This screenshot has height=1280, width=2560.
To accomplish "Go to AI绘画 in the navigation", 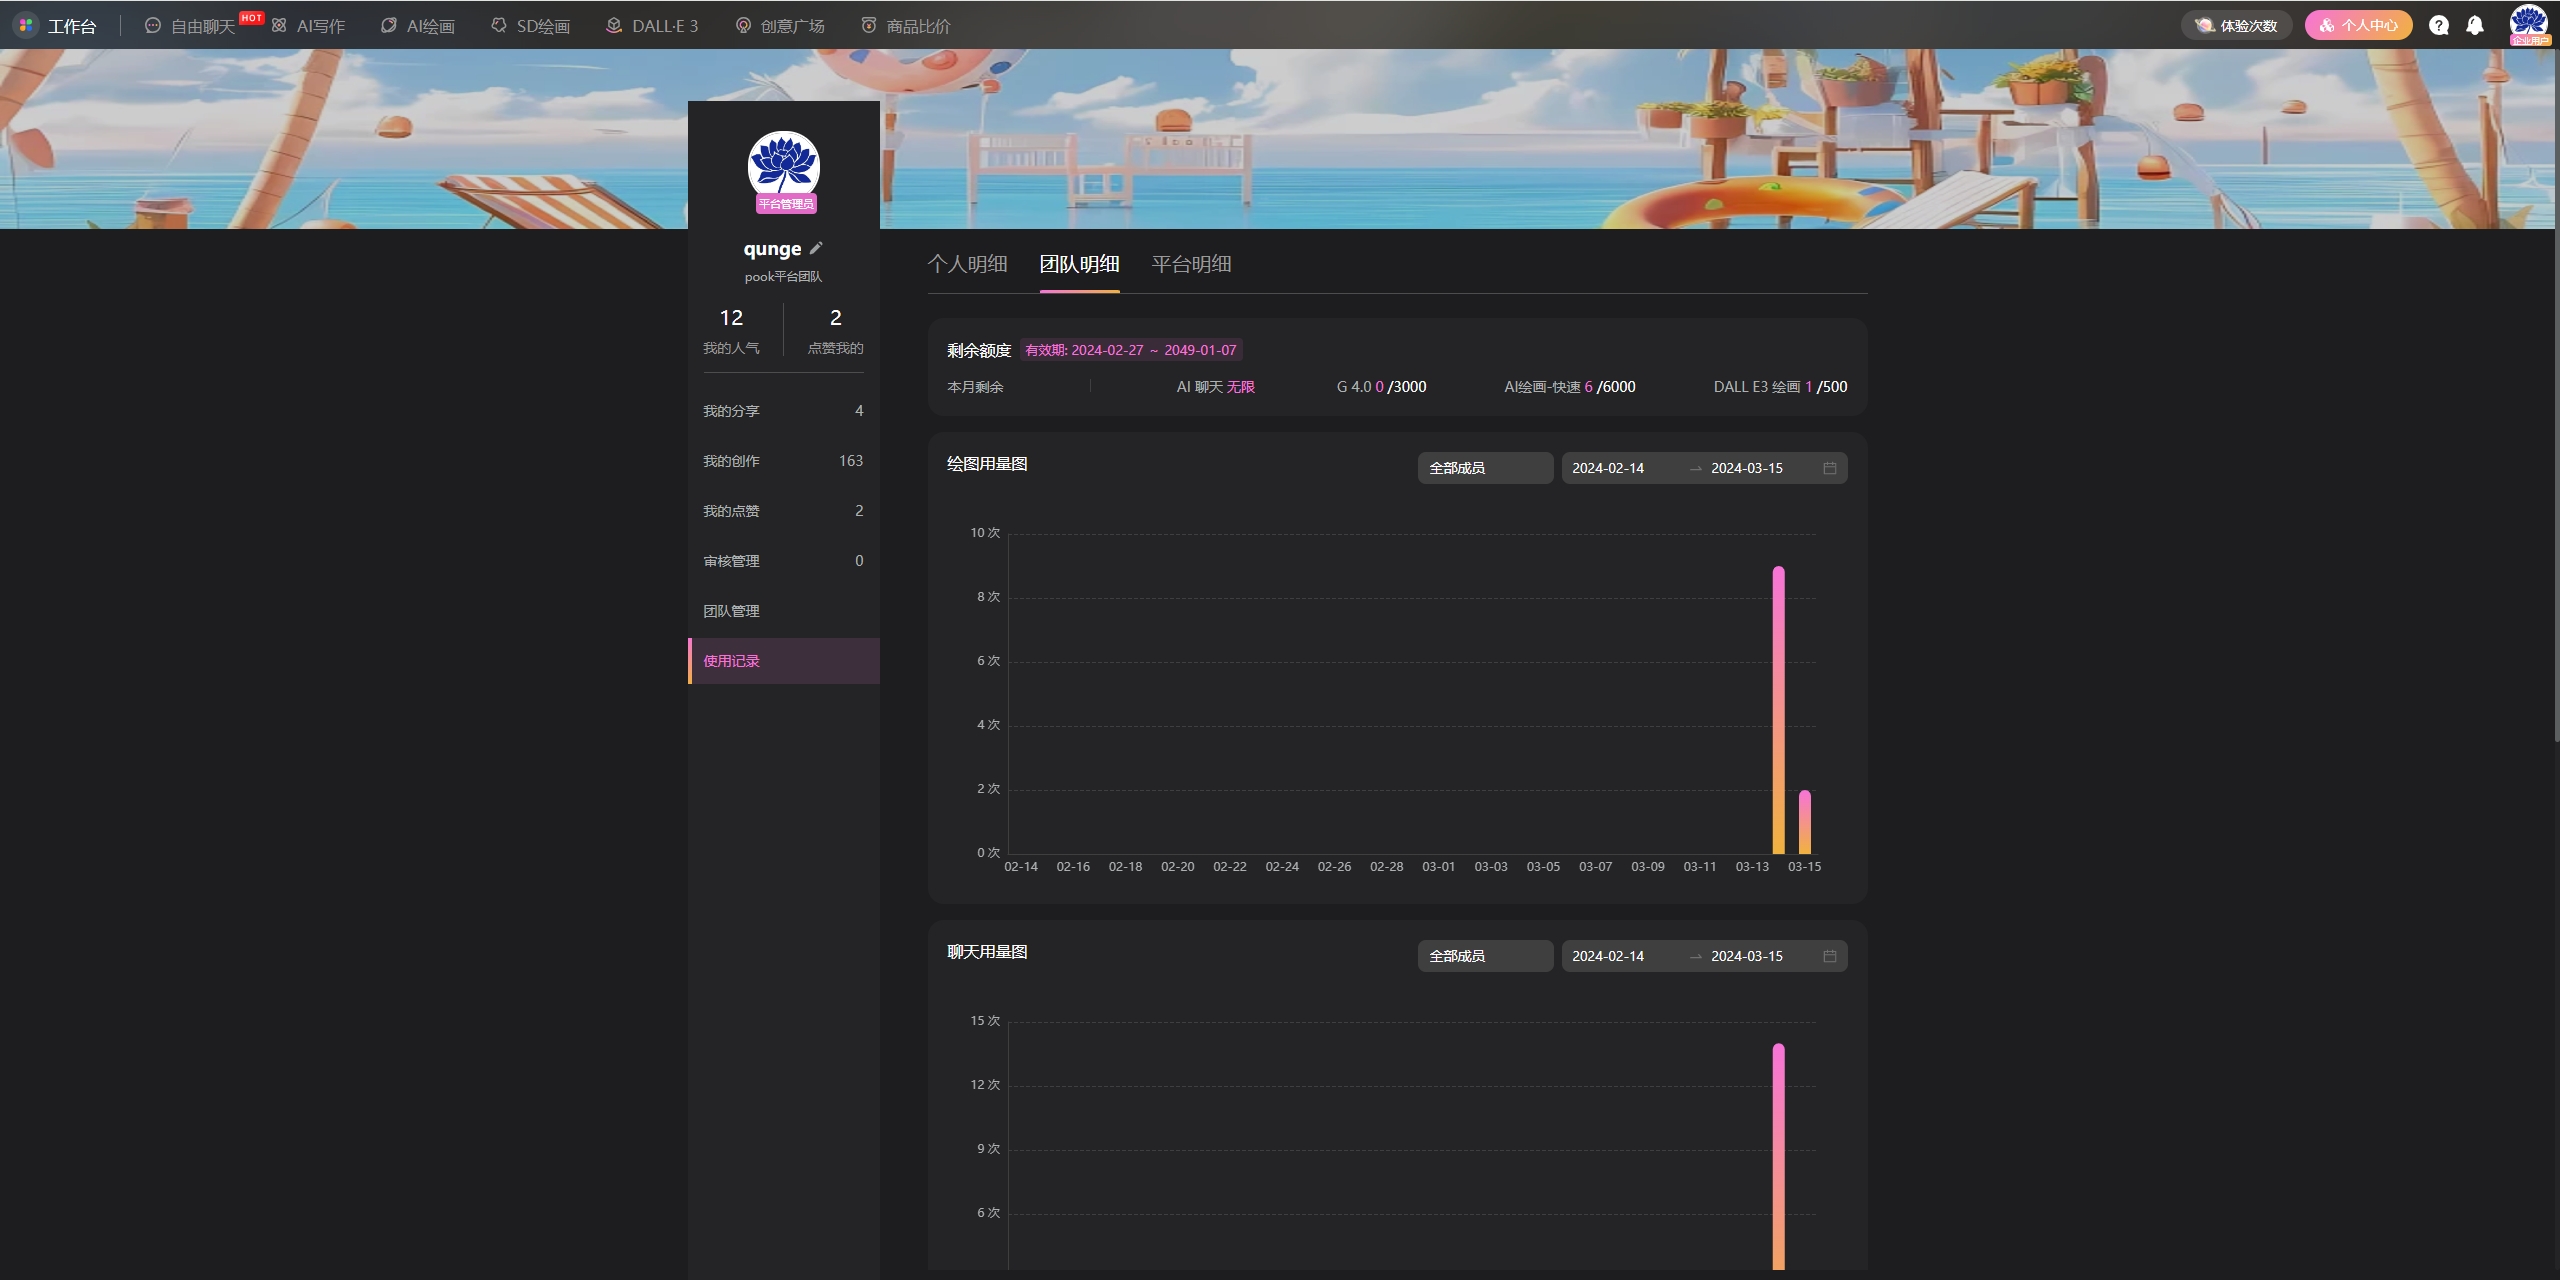I will pyautogui.click(x=431, y=26).
